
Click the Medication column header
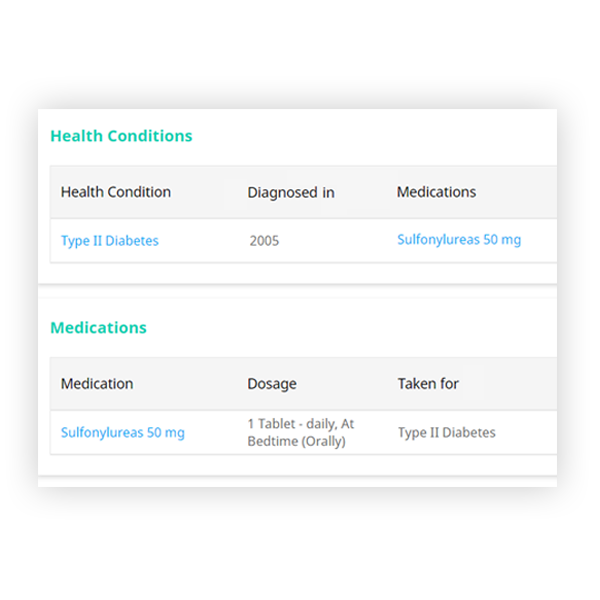[96, 384]
